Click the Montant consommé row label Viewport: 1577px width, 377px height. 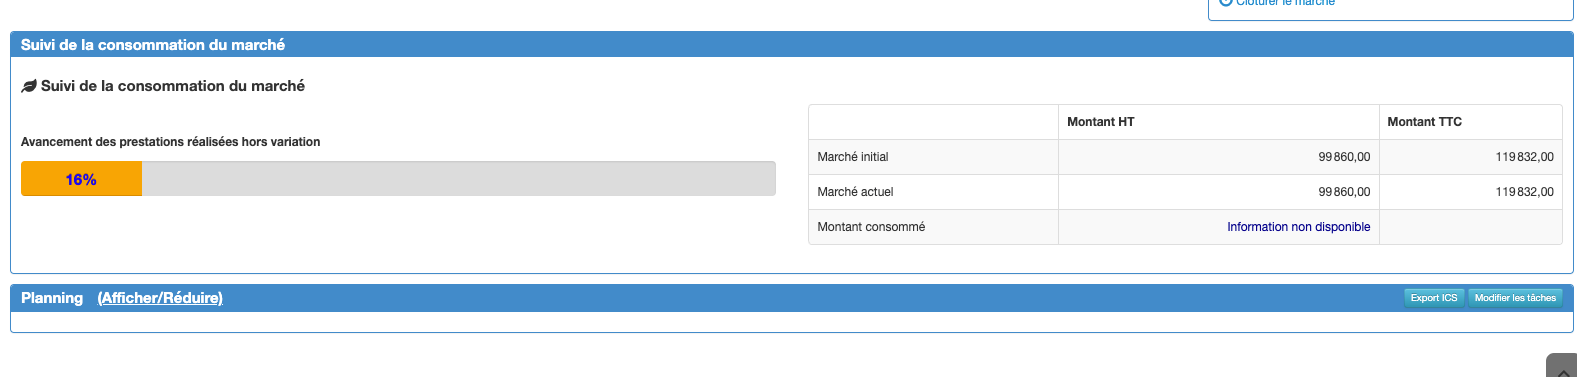pyautogui.click(x=871, y=227)
